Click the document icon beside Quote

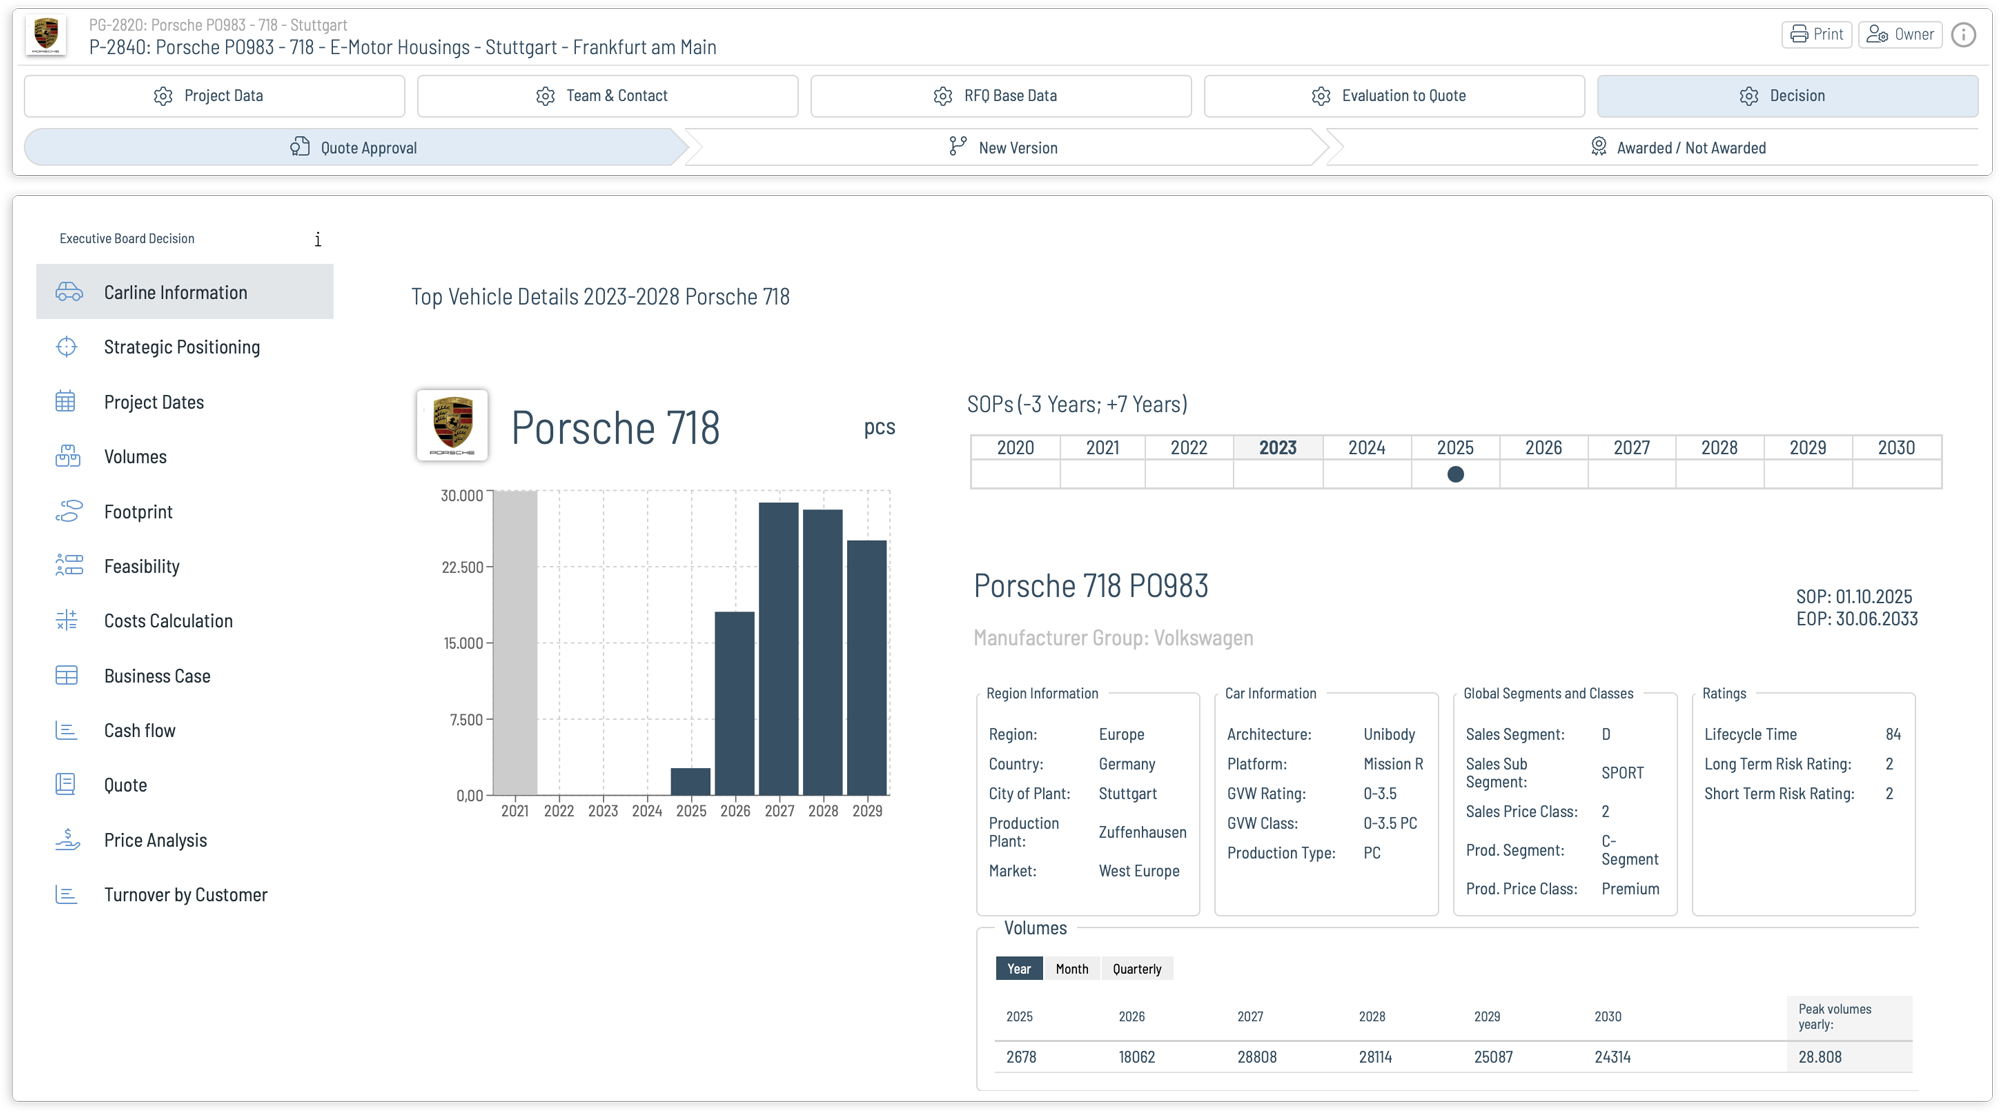pos(66,785)
